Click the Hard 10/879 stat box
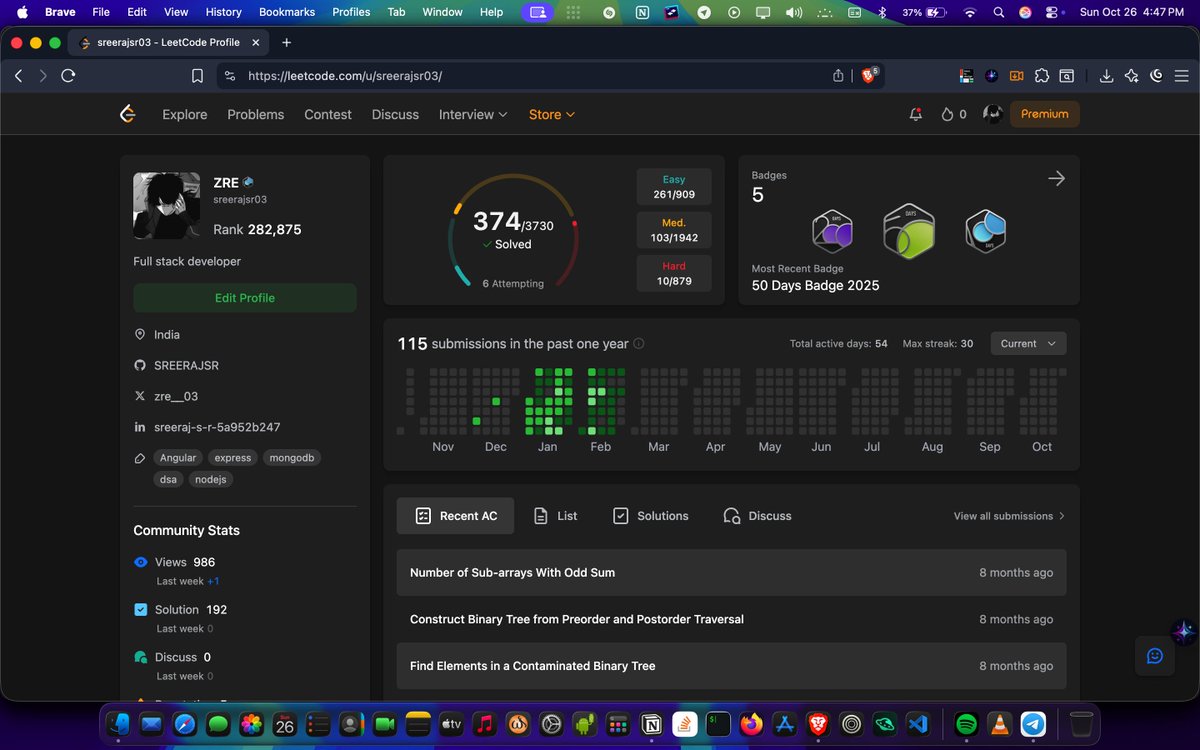The image size is (1200, 750). 674,274
